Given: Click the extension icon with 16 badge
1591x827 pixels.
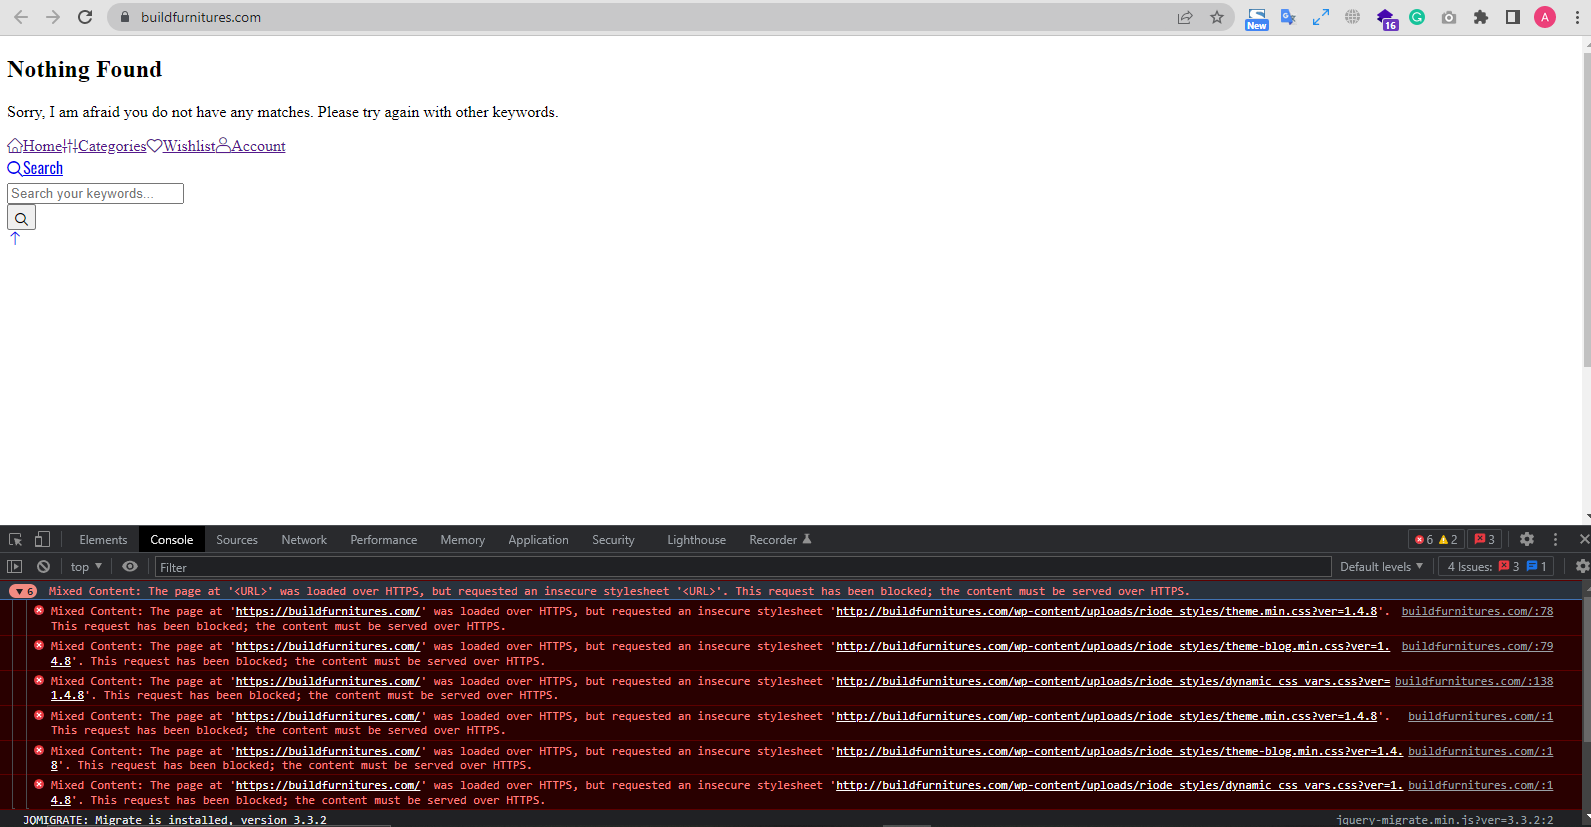Looking at the screenshot, I should pyautogui.click(x=1387, y=19).
